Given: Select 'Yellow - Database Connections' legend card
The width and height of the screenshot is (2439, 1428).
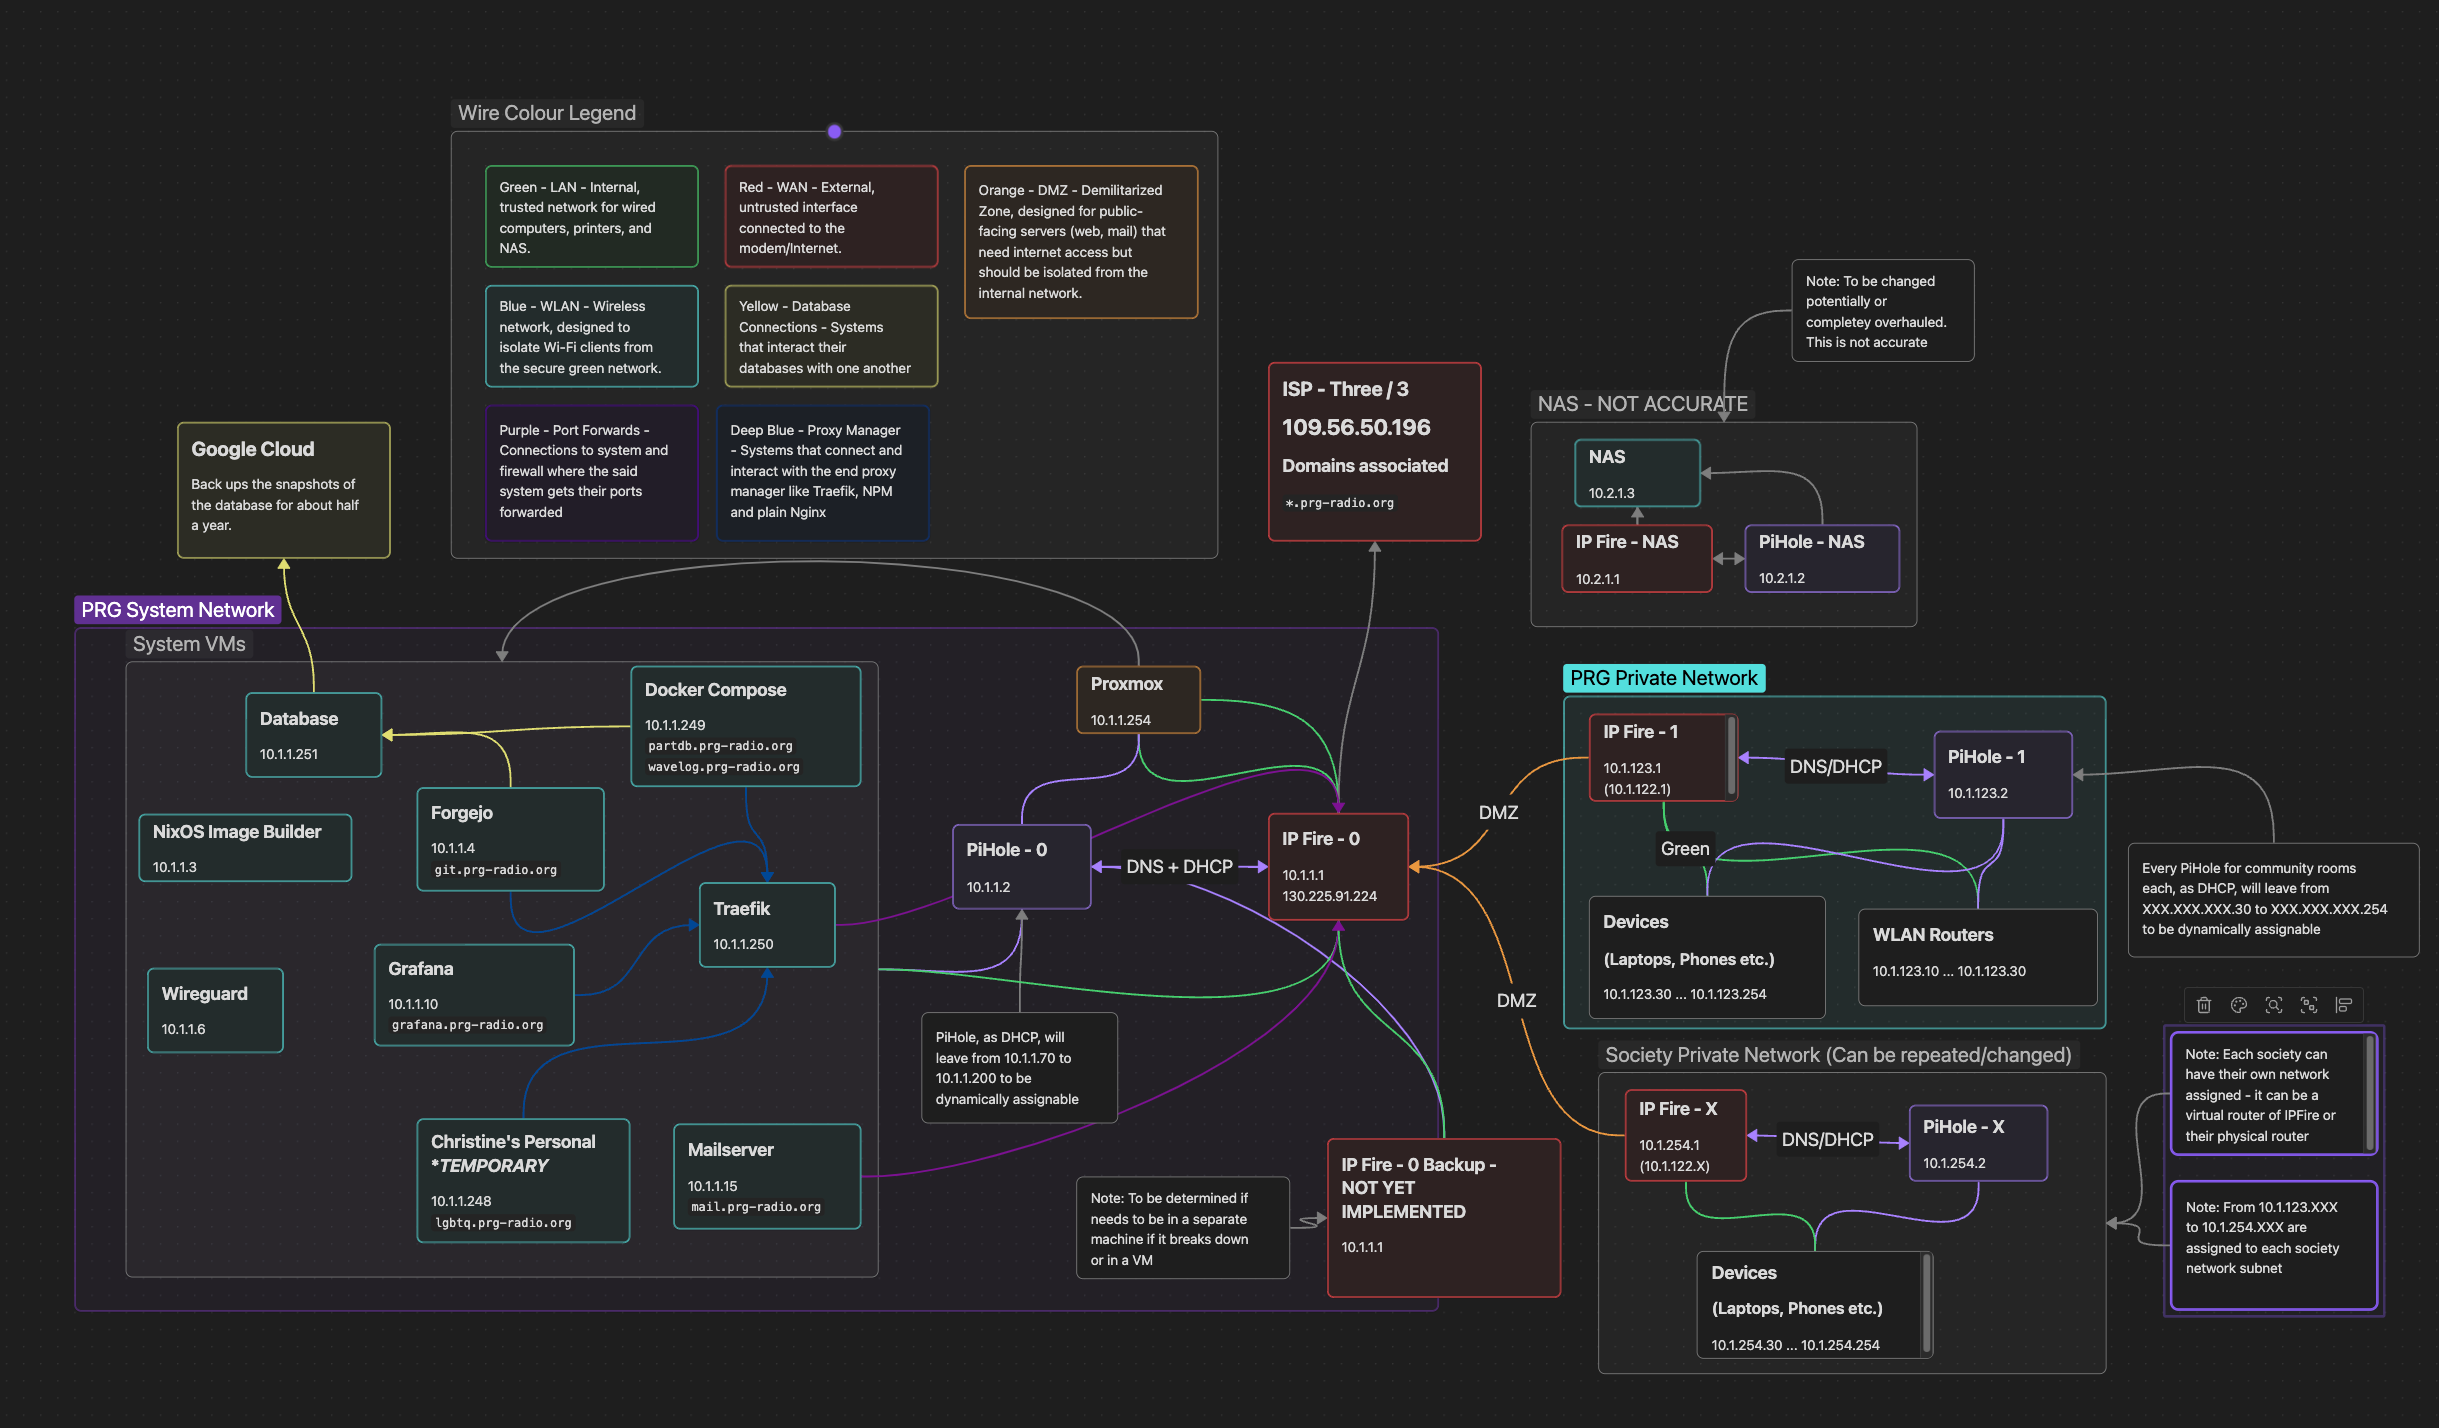Looking at the screenshot, I should 831,337.
